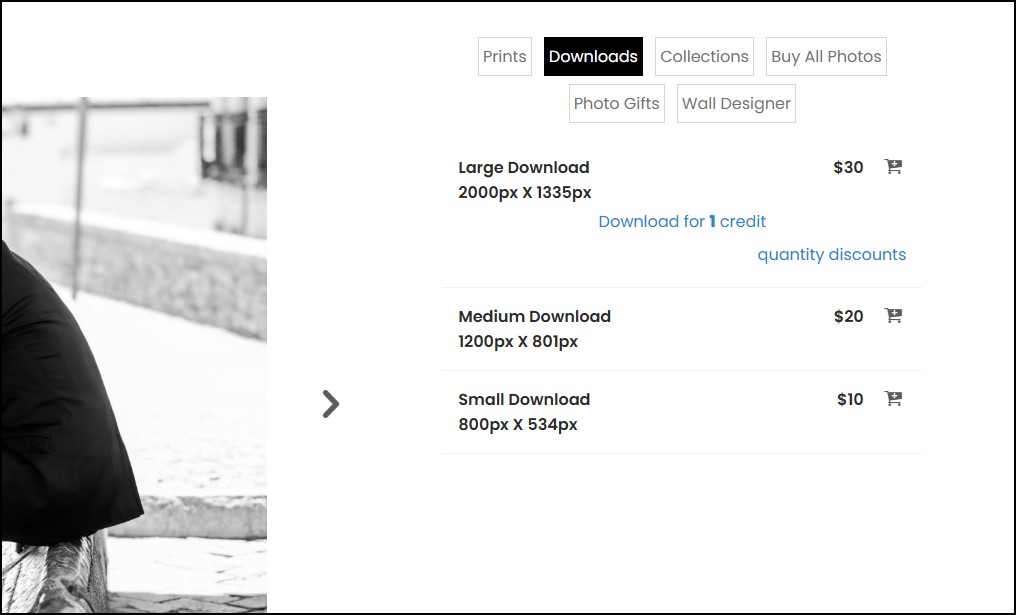The image size is (1016, 615).
Task: Open quantity discounts link
Action: [832, 255]
